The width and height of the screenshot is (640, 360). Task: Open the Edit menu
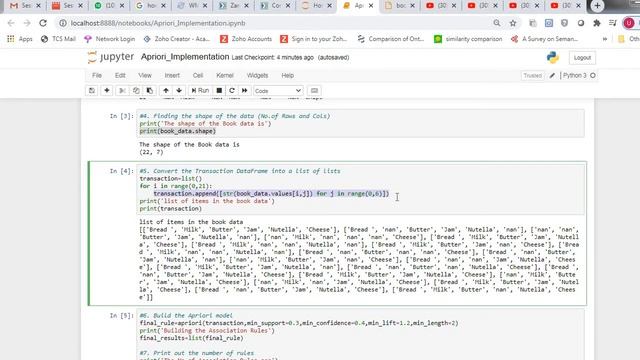click(x=120, y=76)
